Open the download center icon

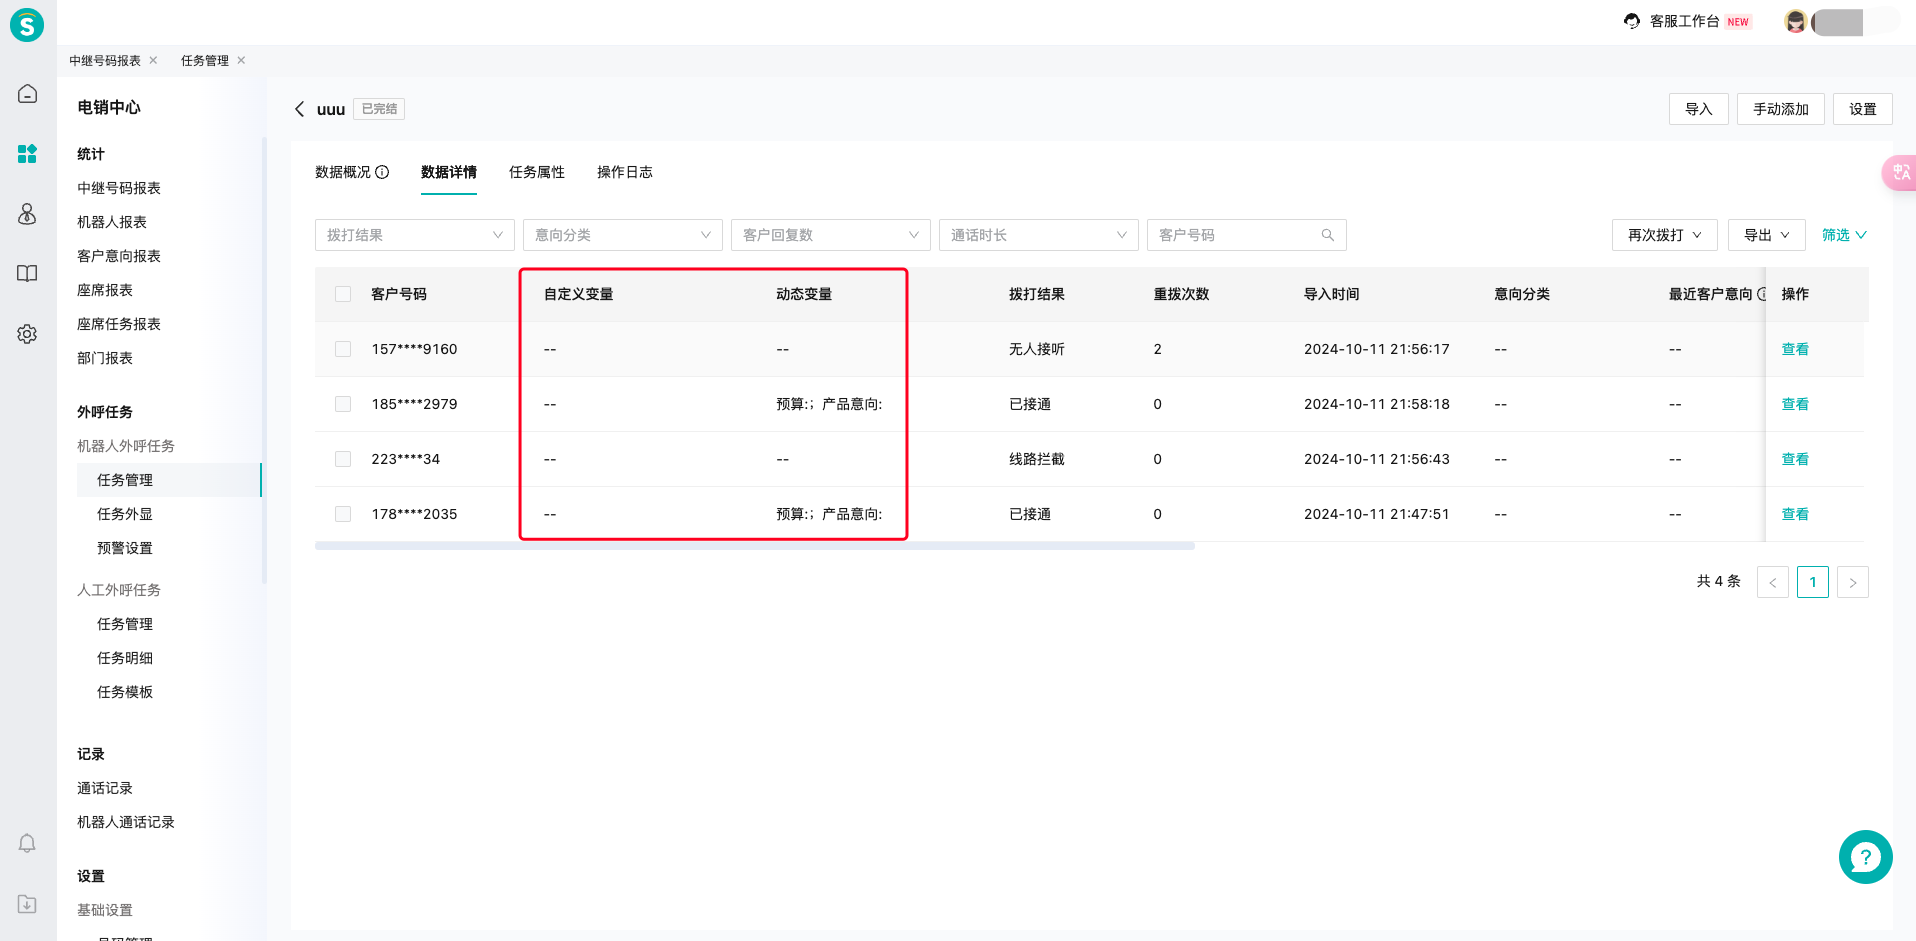pos(27,904)
